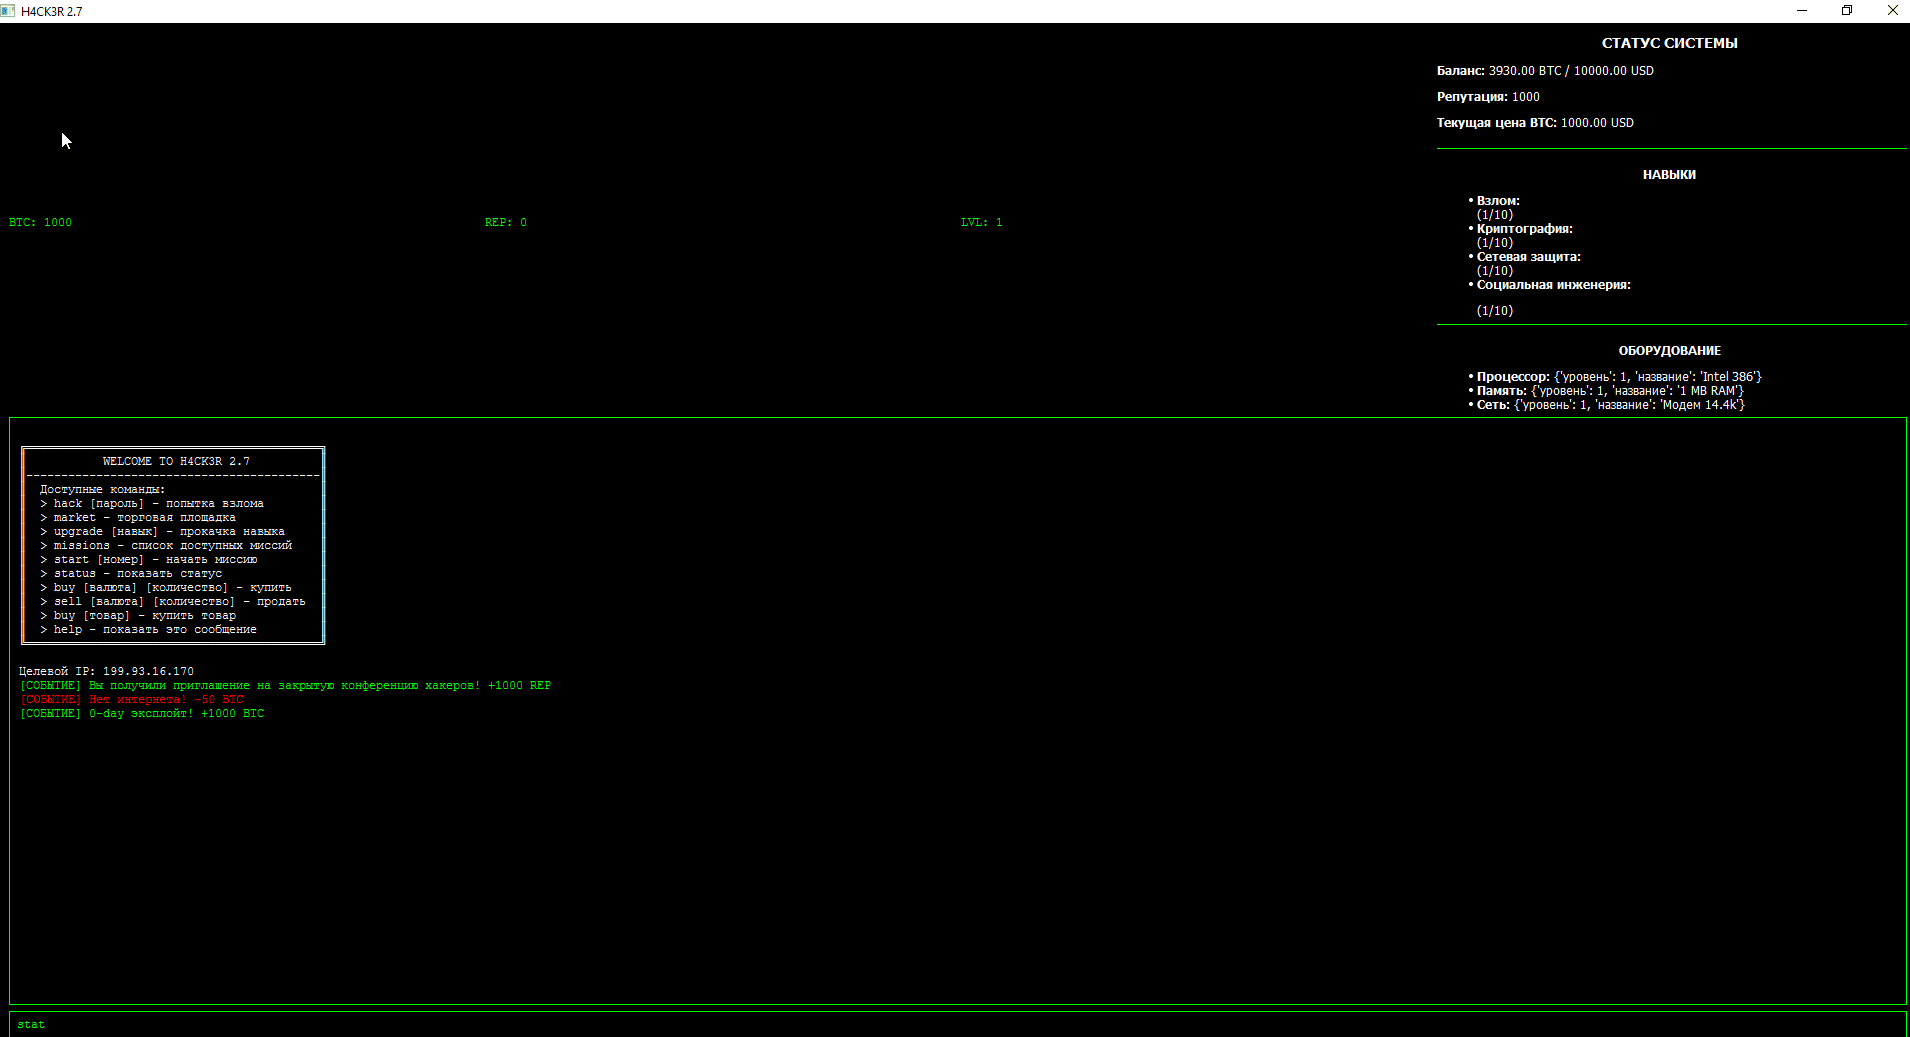
Task: Click the 'market - торговая площадка' command line
Action: point(138,517)
